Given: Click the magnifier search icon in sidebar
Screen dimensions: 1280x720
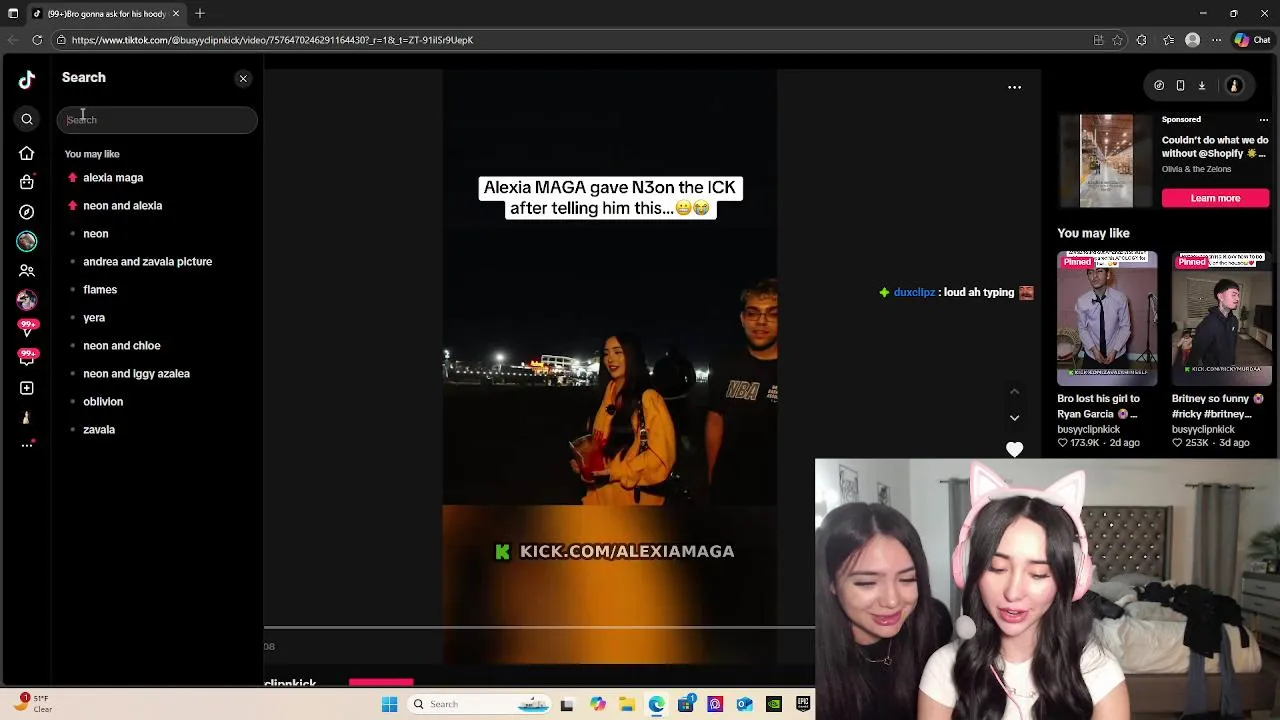Looking at the screenshot, I should tap(27, 120).
